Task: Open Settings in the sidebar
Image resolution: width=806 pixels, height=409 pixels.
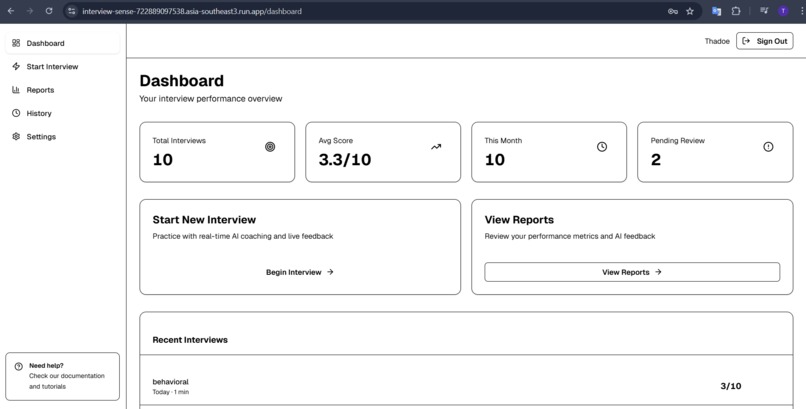Action: [62, 137]
